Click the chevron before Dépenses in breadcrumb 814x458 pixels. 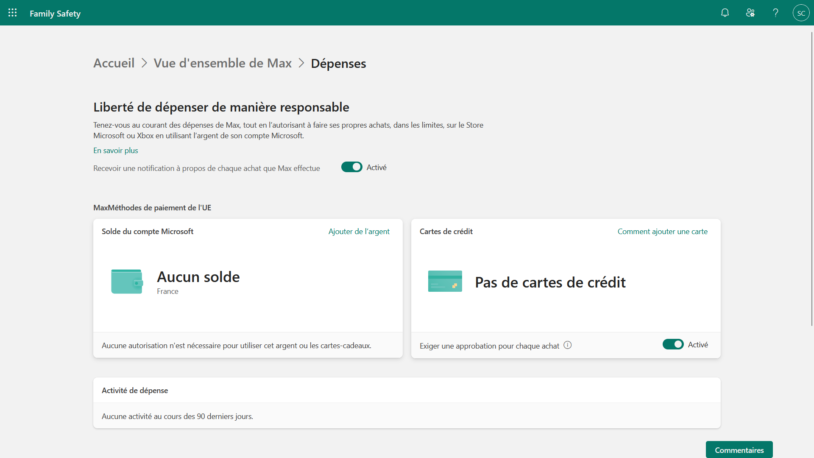click(x=301, y=63)
